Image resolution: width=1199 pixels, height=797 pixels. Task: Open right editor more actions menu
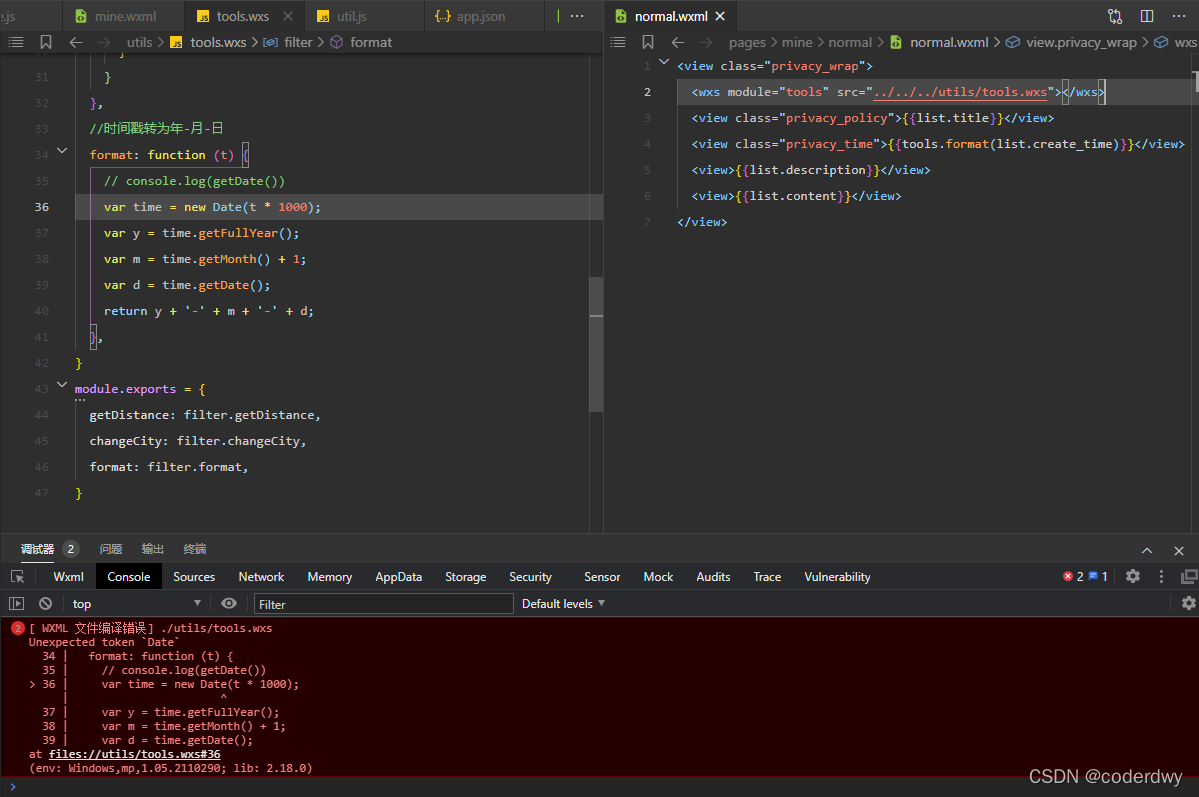pyautogui.click(x=1178, y=16)
